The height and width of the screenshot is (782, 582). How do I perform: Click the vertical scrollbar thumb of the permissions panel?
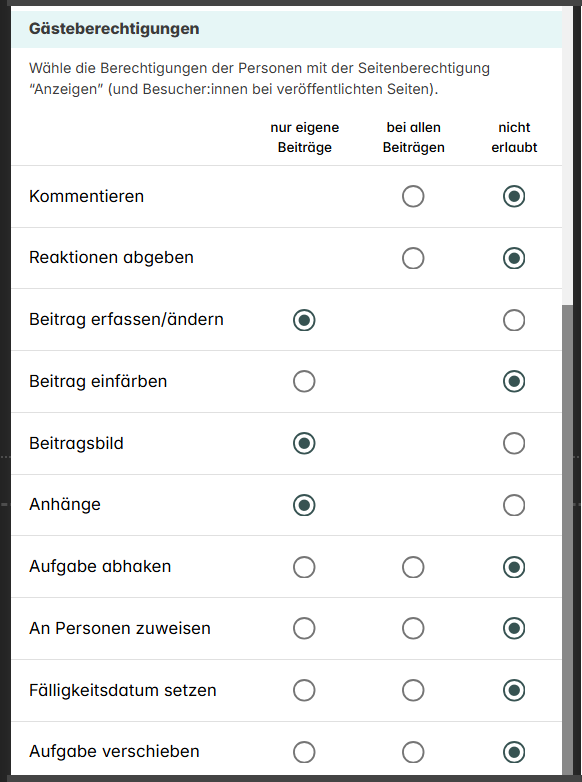pyautogui.click(x=567, y=540)
